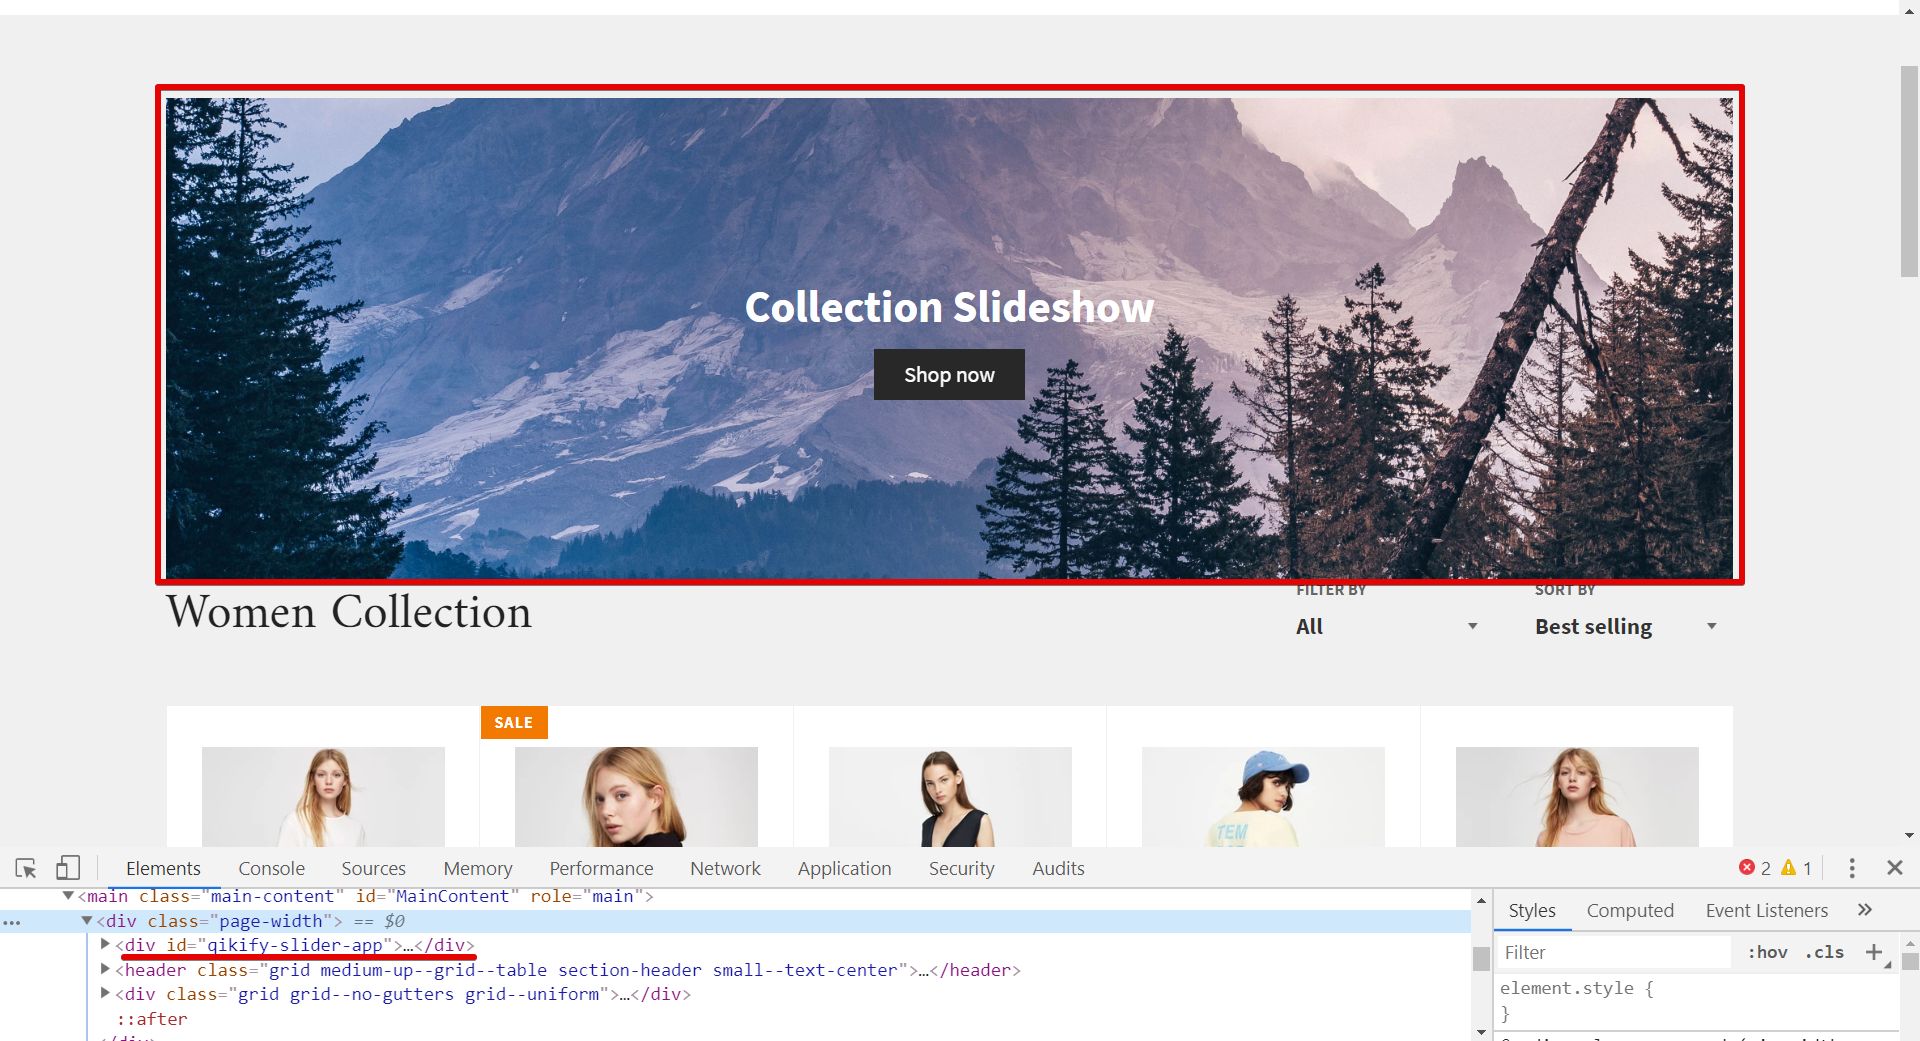This screenshot has width=1920, height=1041.
Task: Click the page vertical scrollbar thumb
Action: tap(1909, 170)
